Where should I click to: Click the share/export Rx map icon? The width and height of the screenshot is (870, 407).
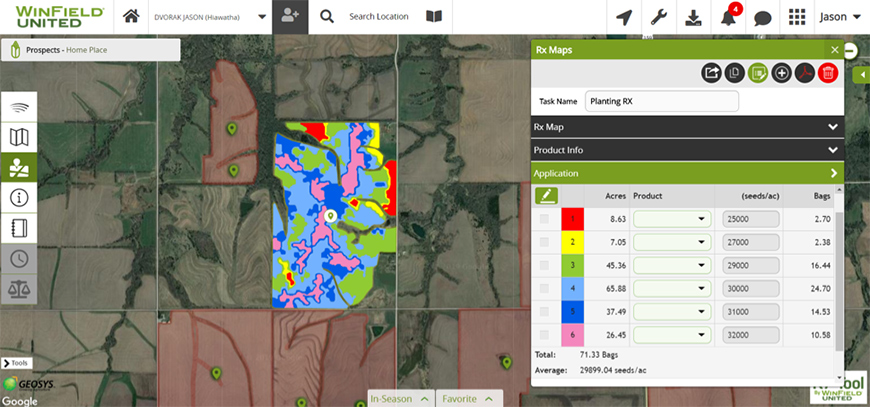tap(712, 72)
